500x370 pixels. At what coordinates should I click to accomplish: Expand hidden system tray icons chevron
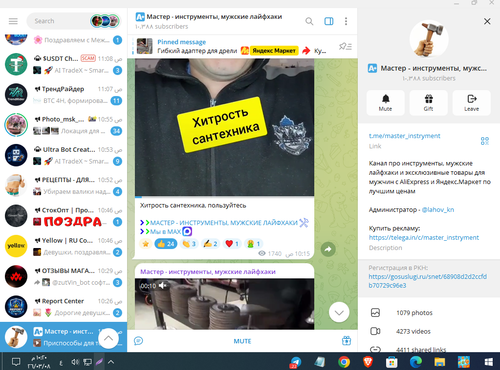point(111,362)
